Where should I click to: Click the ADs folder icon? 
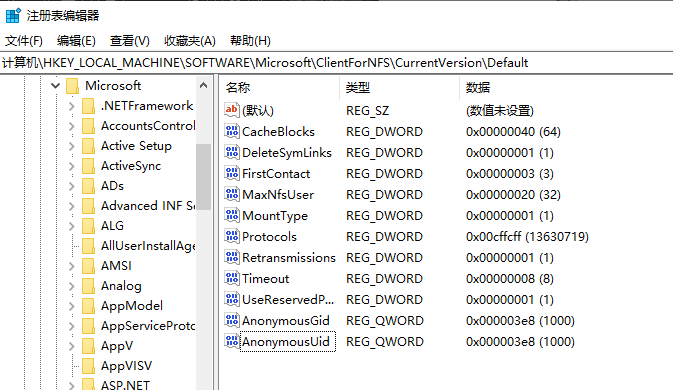pyautogui.click(x=88, y=186)
